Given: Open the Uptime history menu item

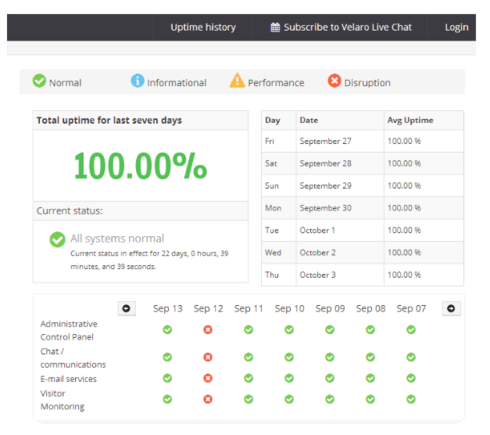Looking at the screenshot, I should pos(203,27).
